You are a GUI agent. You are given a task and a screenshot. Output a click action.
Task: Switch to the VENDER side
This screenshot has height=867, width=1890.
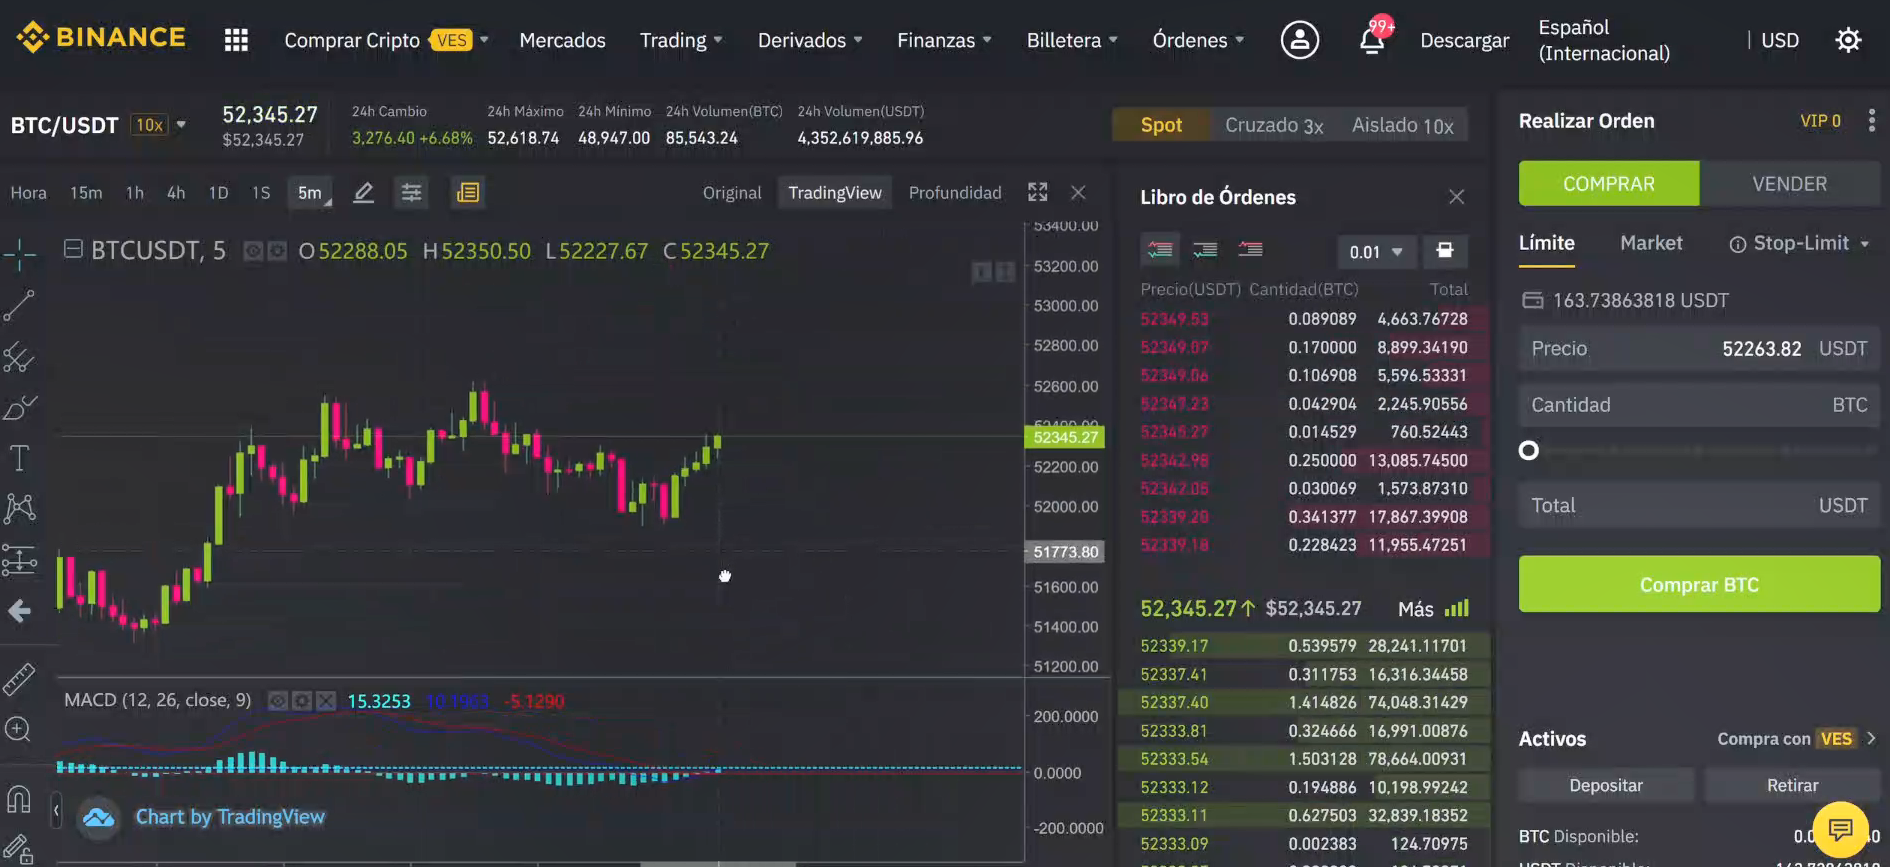coord(1790,184)
